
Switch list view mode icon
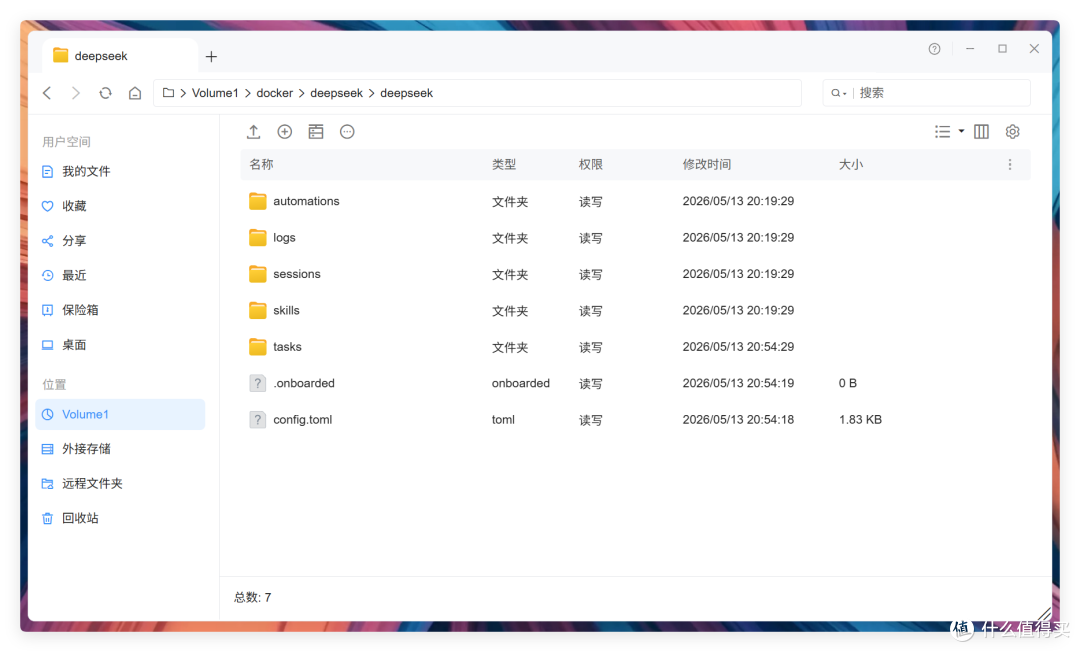[x=942, y=132]
